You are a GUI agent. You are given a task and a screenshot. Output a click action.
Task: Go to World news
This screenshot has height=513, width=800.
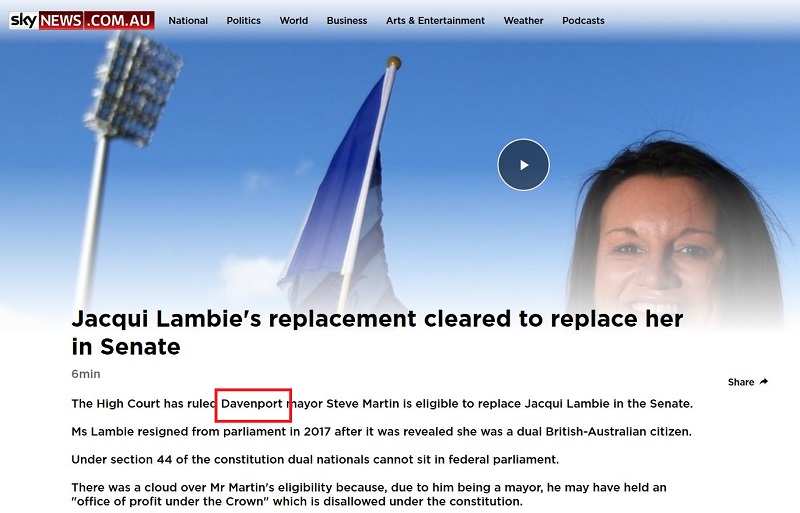click(294, 21)
